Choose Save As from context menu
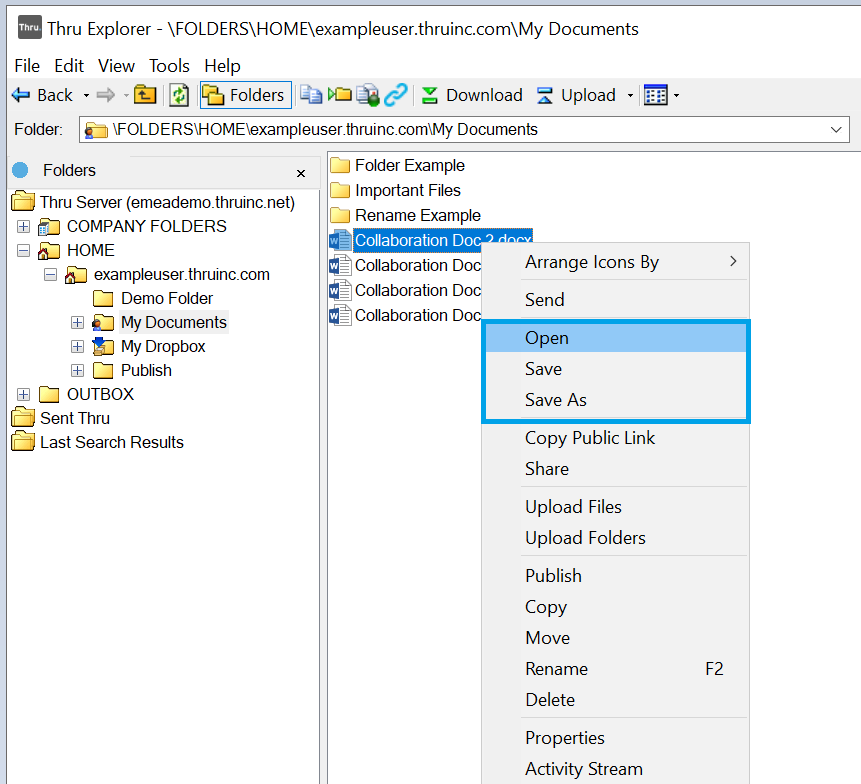861x784 pixels. (x=555, y=400)
